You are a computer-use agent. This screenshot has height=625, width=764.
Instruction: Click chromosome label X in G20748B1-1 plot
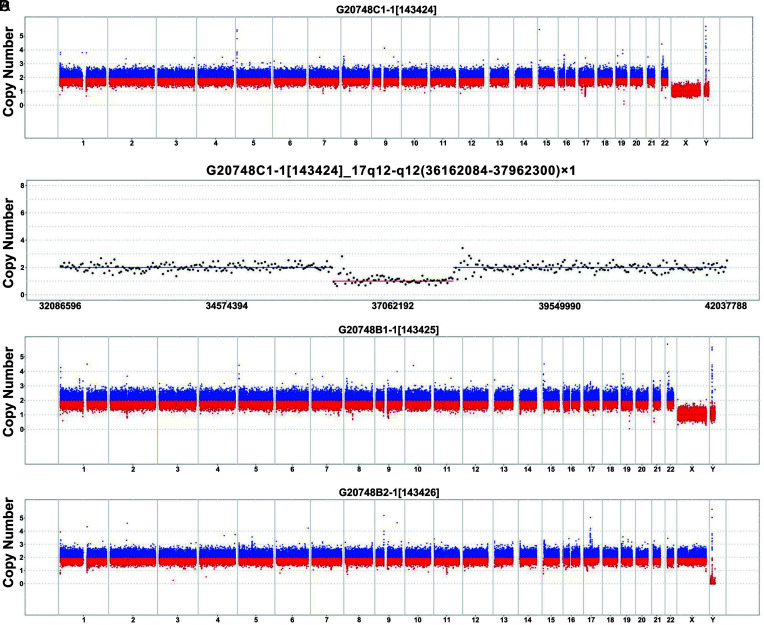692,469
